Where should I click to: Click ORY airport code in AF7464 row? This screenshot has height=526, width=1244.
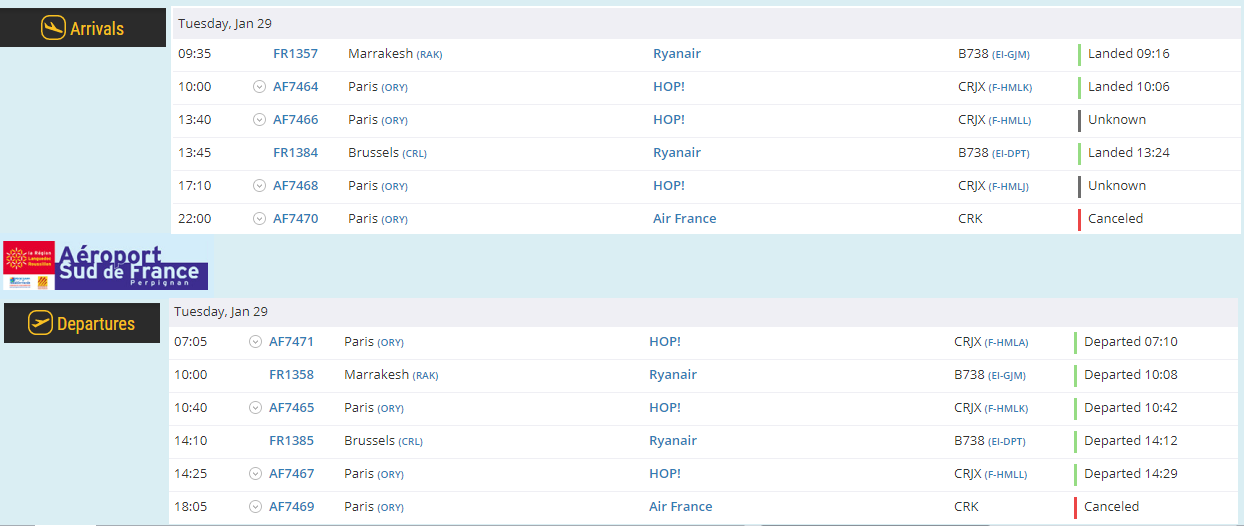pos(394,88)
